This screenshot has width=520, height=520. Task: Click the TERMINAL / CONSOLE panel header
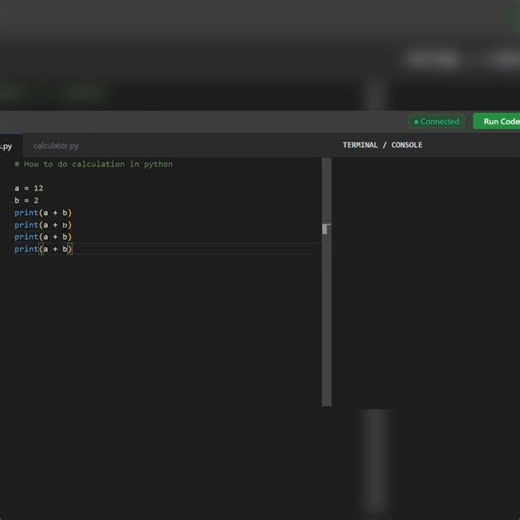tap(382, 145)
